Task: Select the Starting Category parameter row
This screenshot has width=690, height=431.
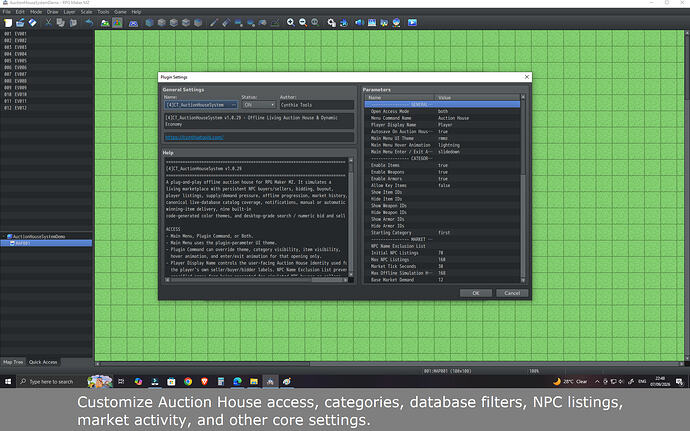Action: 442,232
